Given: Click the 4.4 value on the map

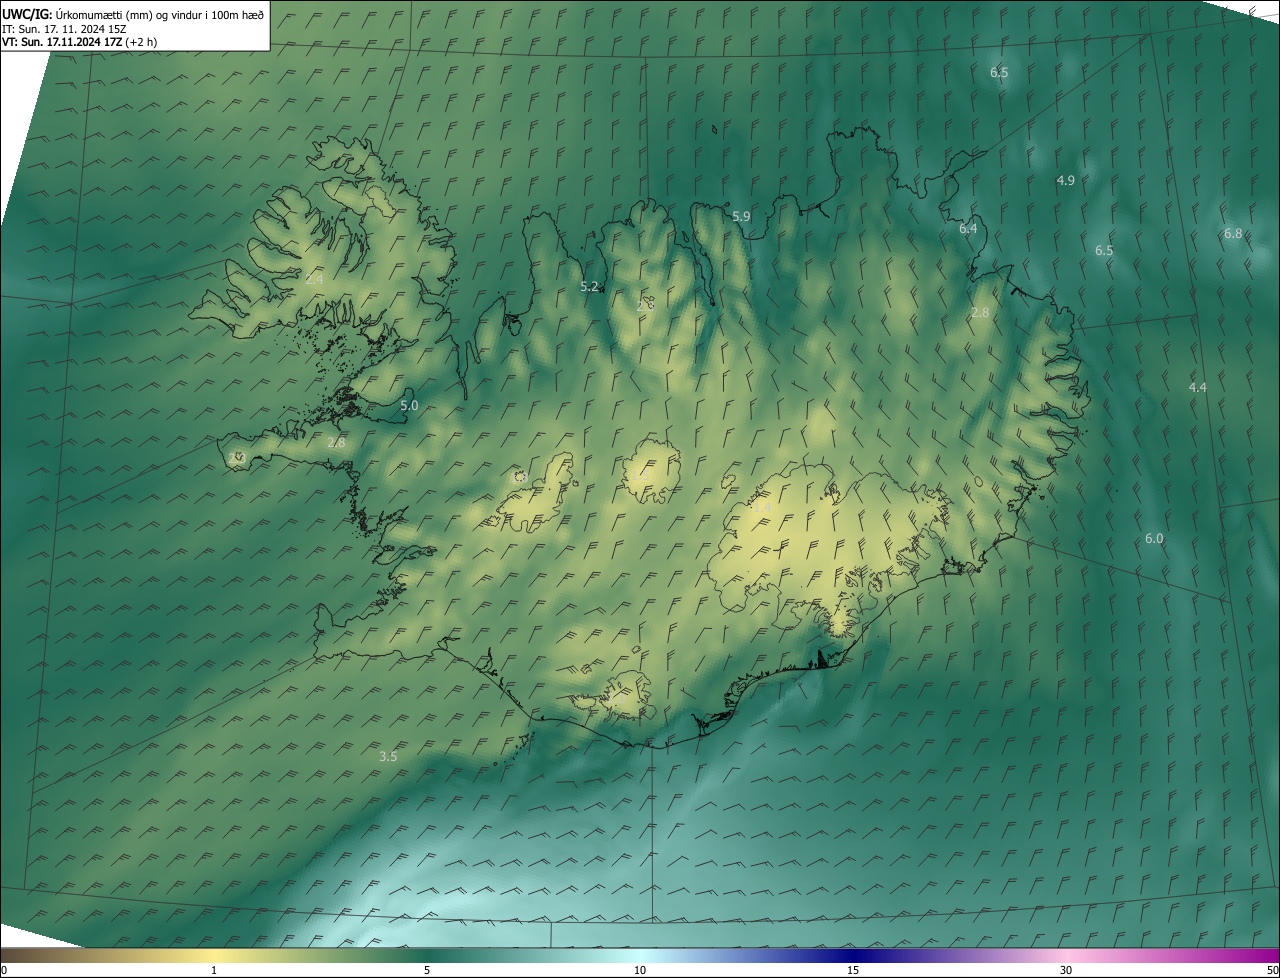Looking at the screenshot, I should (x=1198, y=387).
